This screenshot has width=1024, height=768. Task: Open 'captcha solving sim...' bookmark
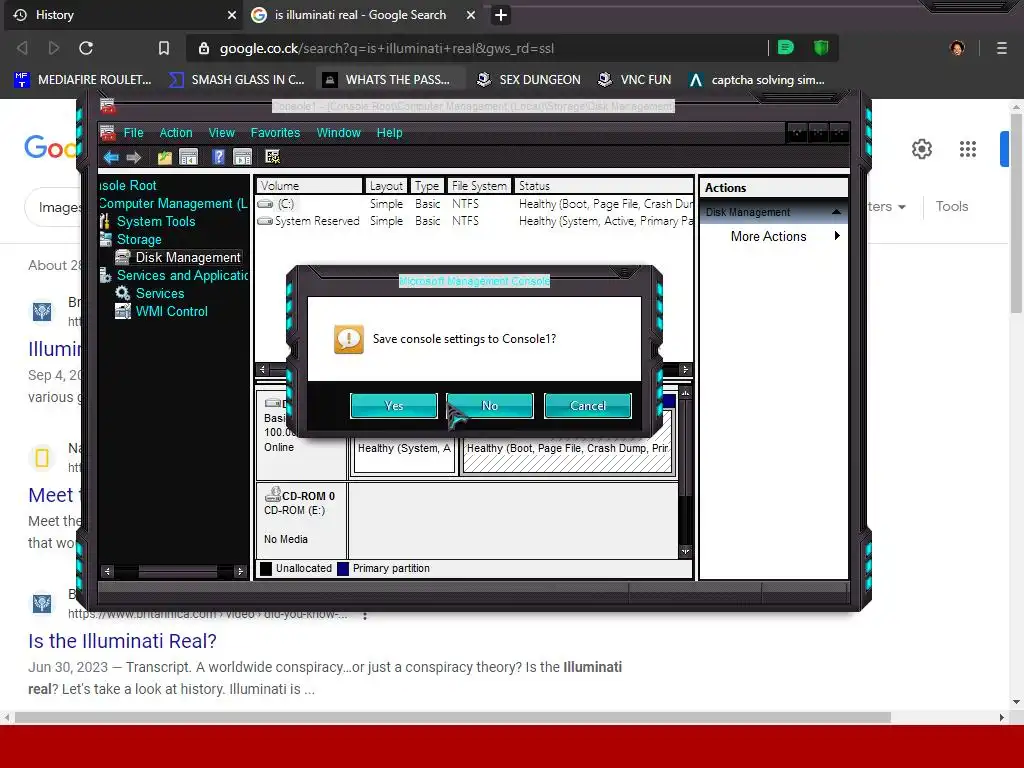[x=757, y=80]
